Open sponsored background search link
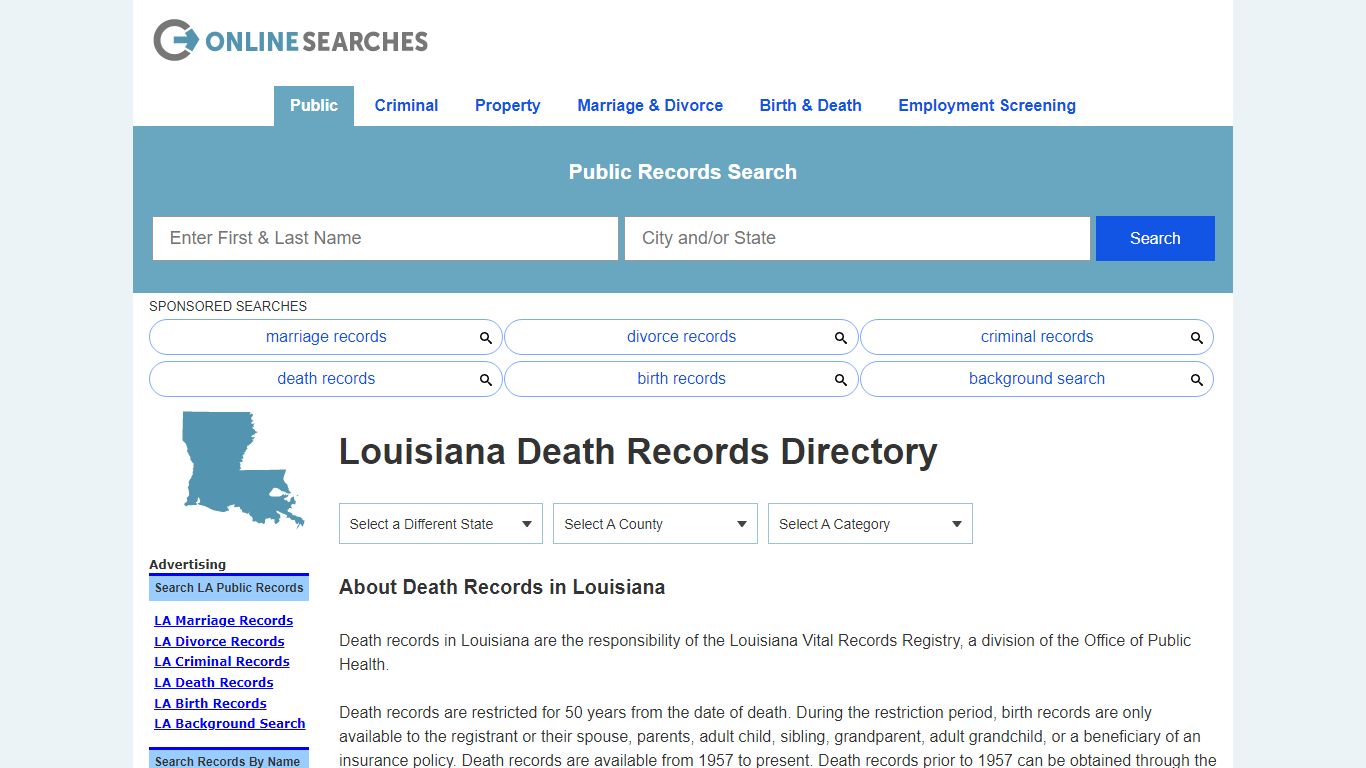Viewport: 1366px width, 768px height. pyautogui.click(x=1037, y=379)
